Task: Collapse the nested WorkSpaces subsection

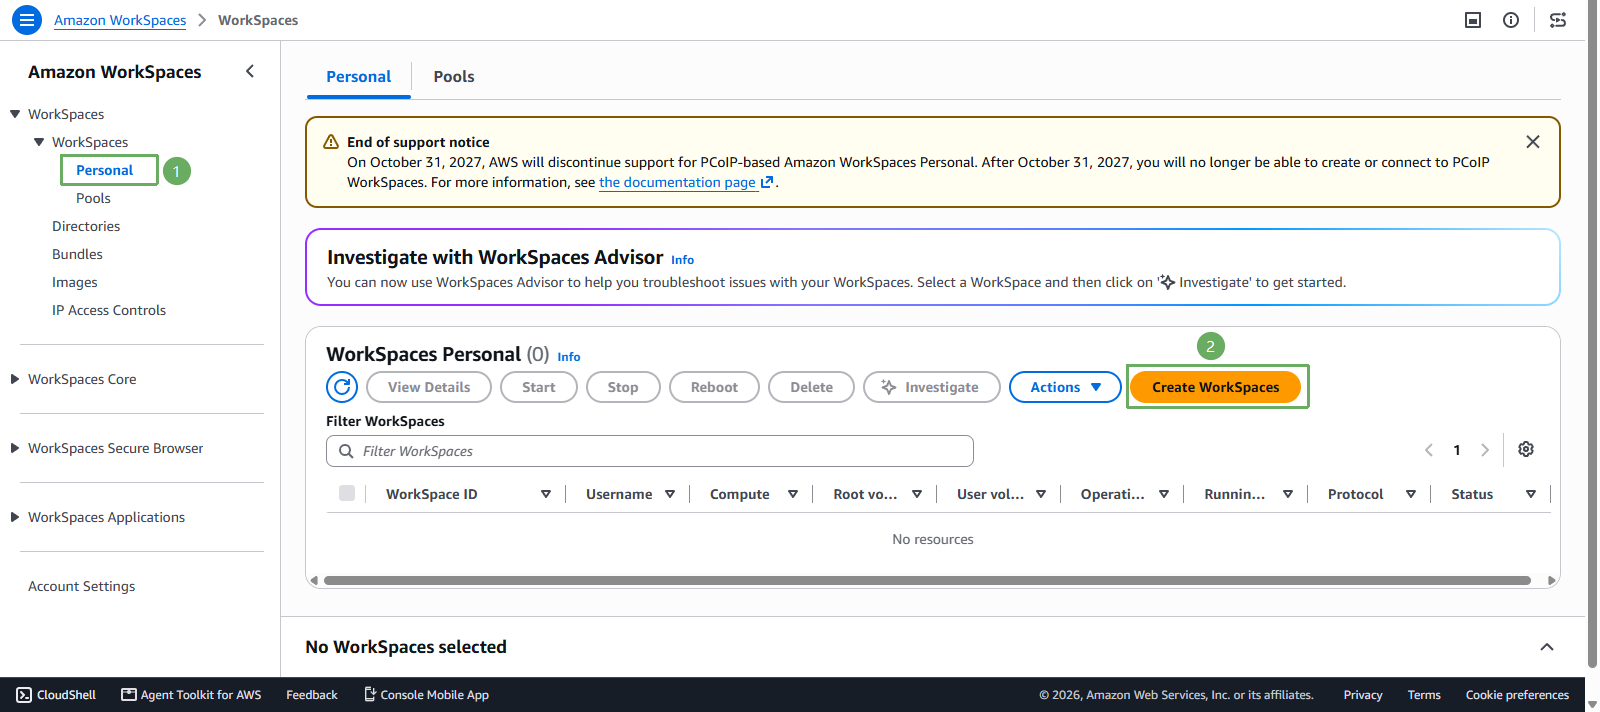Action: click(x=39, y=142)
